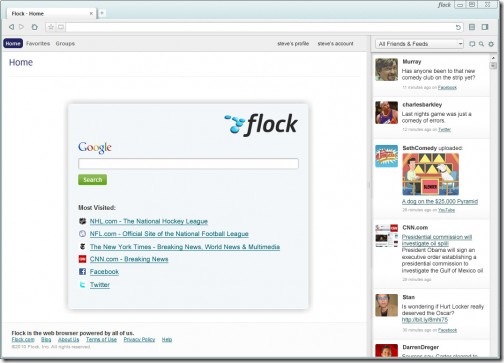Reload page with the refresh icon
Image resolution: width=504 pixels, height=363 pixels.
click(x=458, y=27)
